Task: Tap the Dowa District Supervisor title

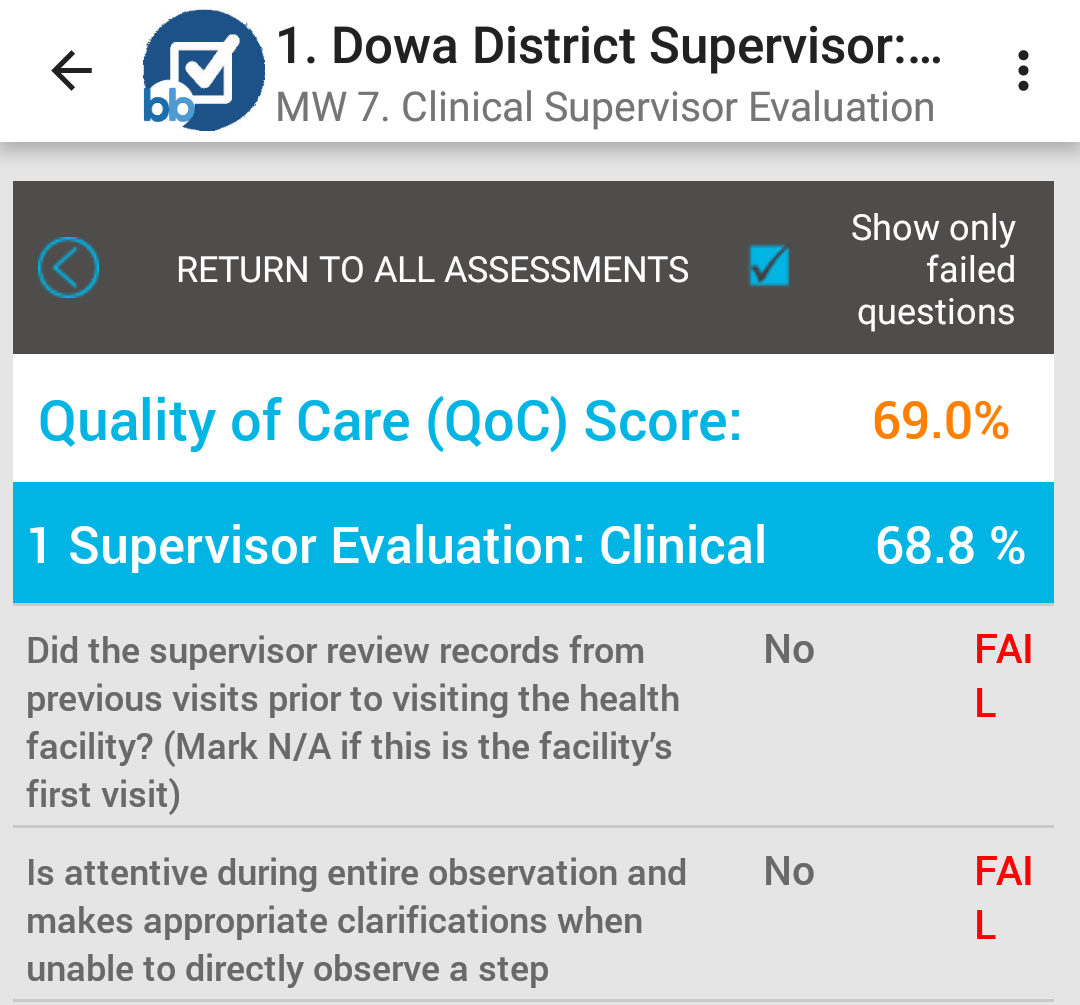Action: coord(609,46)
